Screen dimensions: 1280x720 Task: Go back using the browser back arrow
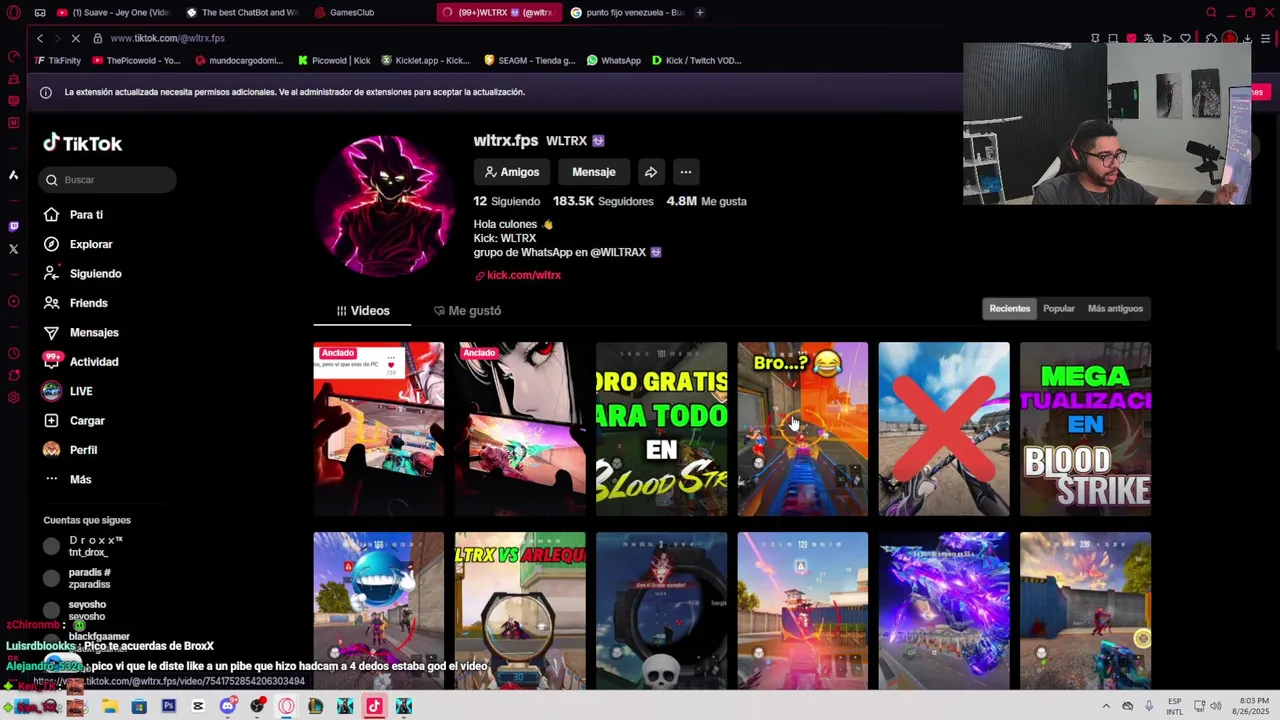pyautogui.click(x=40, y=38)
